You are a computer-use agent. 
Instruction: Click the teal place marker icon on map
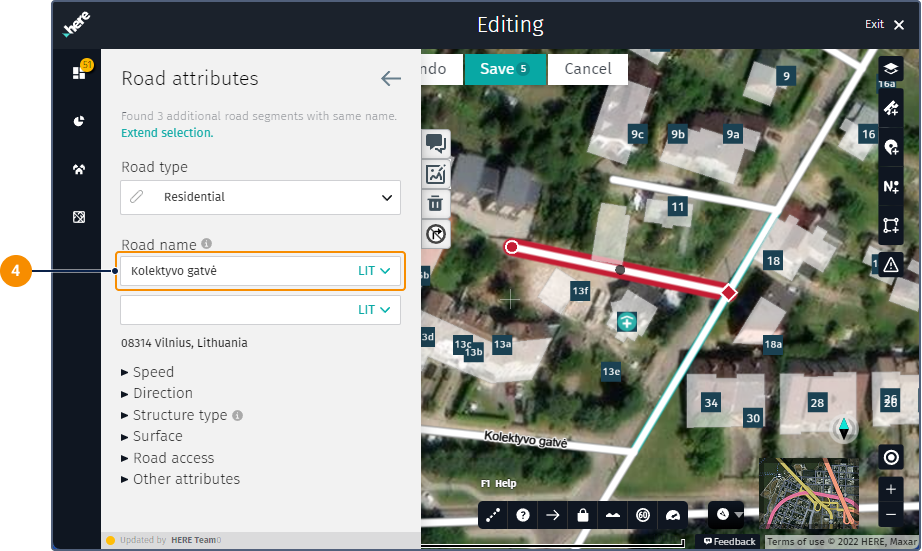coord(627,322)
